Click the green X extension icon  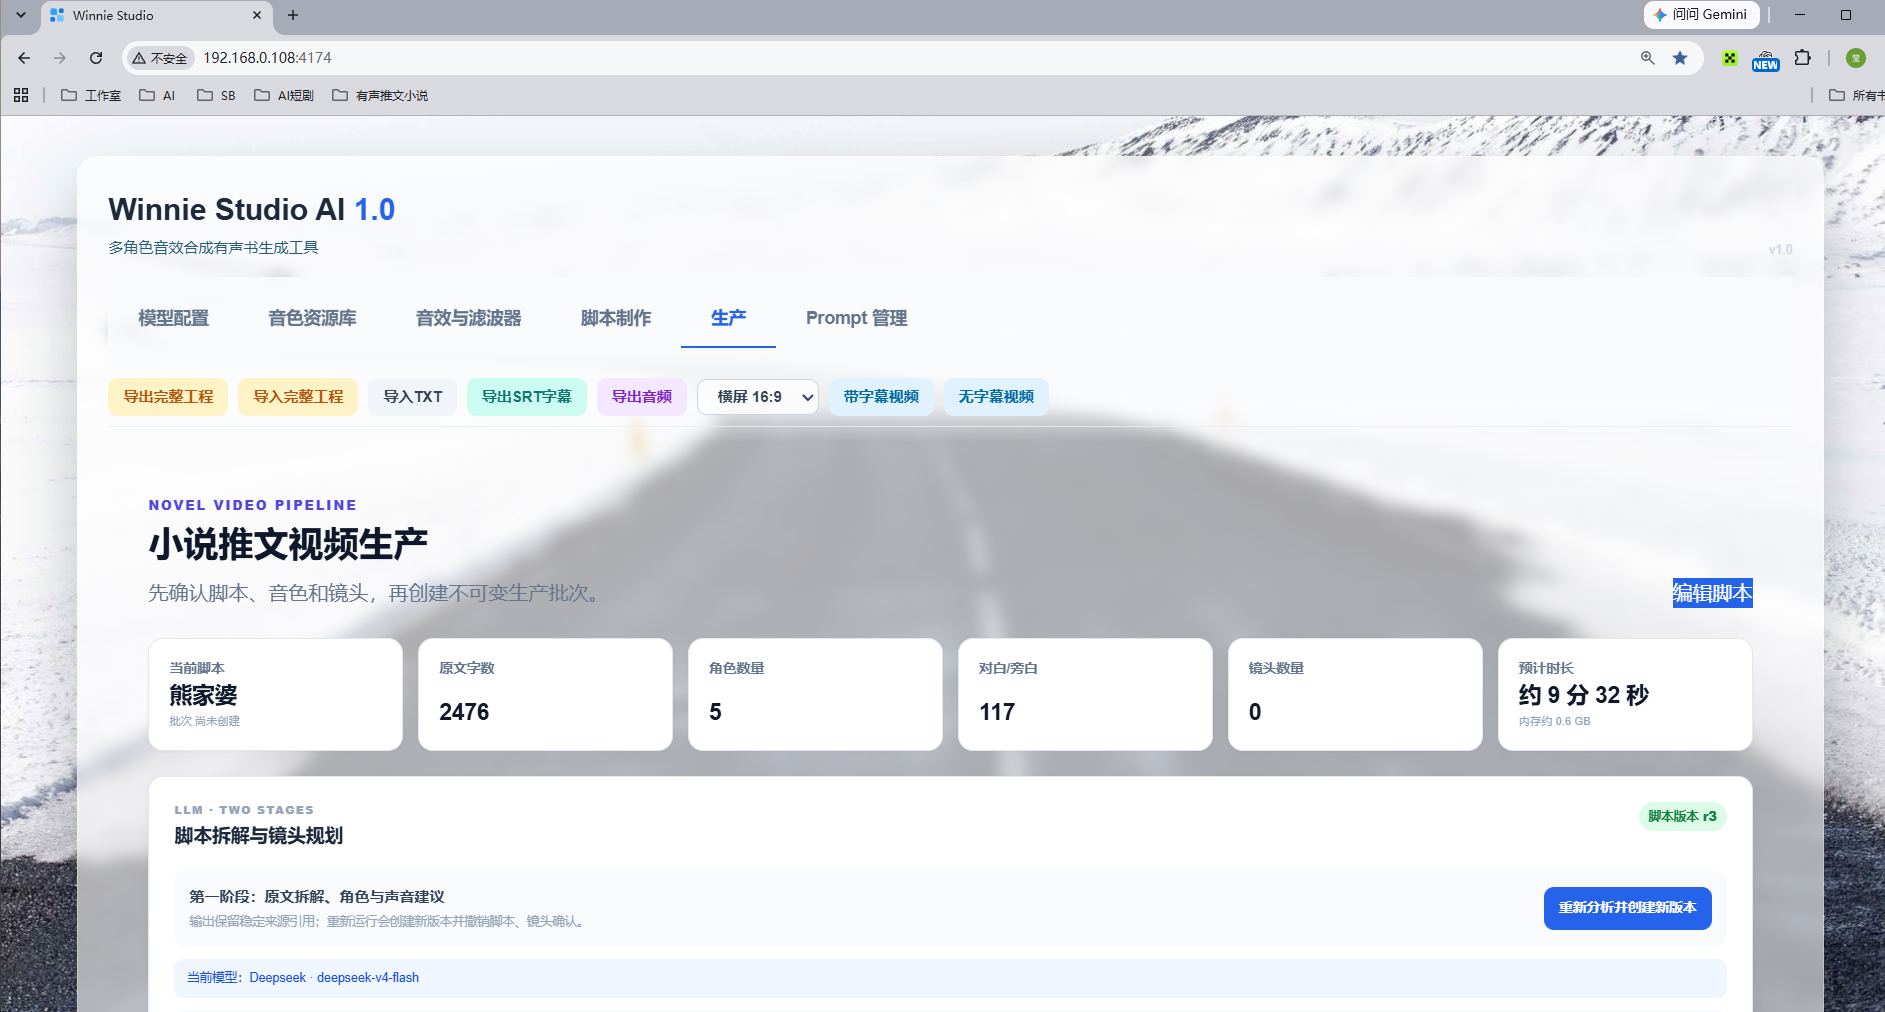click(x=1730, y=58)
